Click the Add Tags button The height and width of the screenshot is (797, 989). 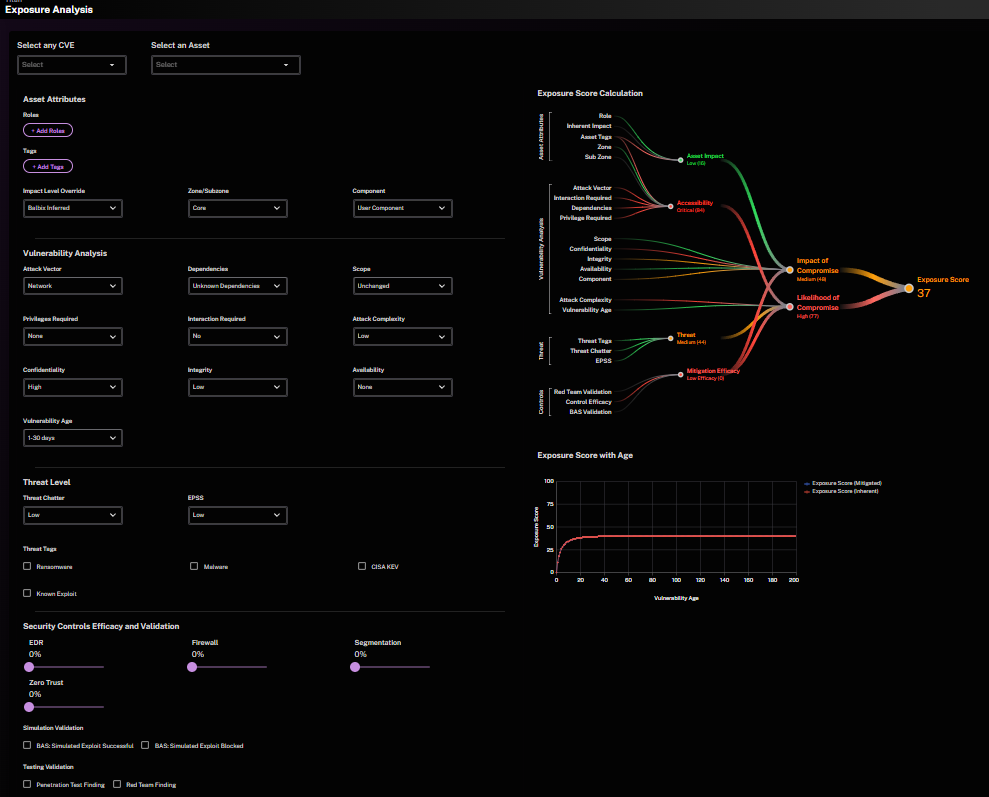[48, 166]
